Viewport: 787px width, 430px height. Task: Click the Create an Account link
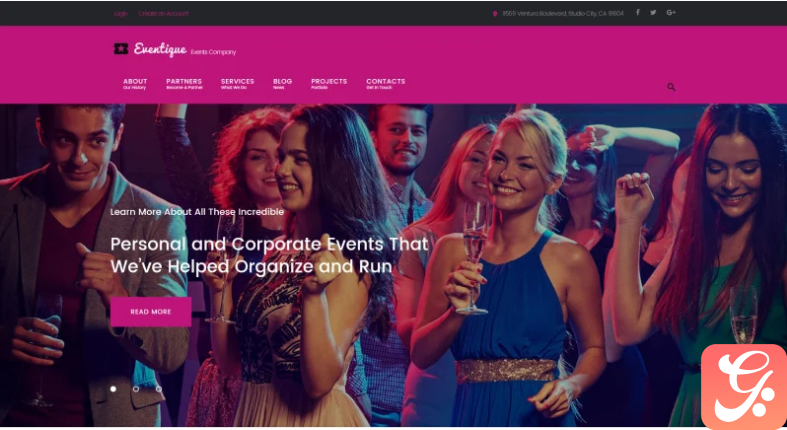click(x=164, y=14)
